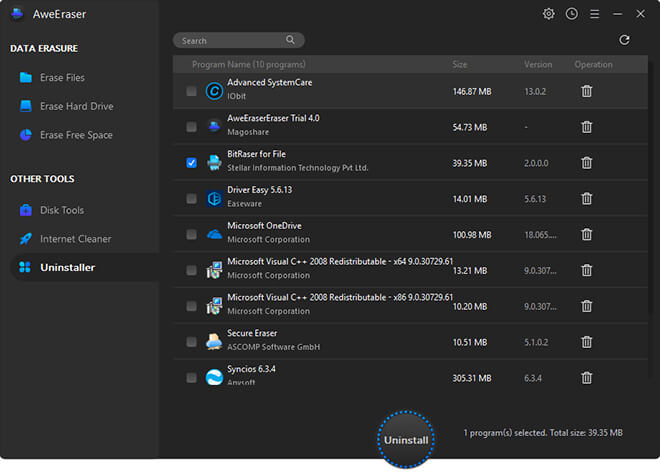The image size is (660, 473).
Task: Click the Easeware publisher text
Action: pyautogui.click(x=244, y=203)
